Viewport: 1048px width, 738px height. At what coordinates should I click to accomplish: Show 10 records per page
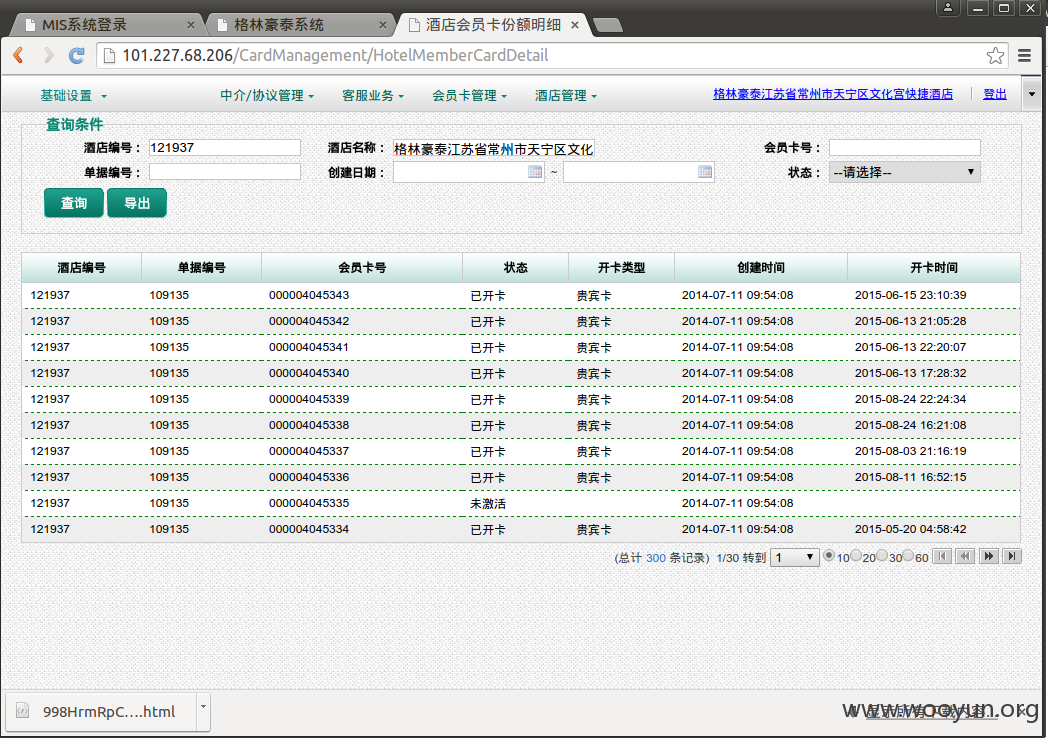coord(829,556)
